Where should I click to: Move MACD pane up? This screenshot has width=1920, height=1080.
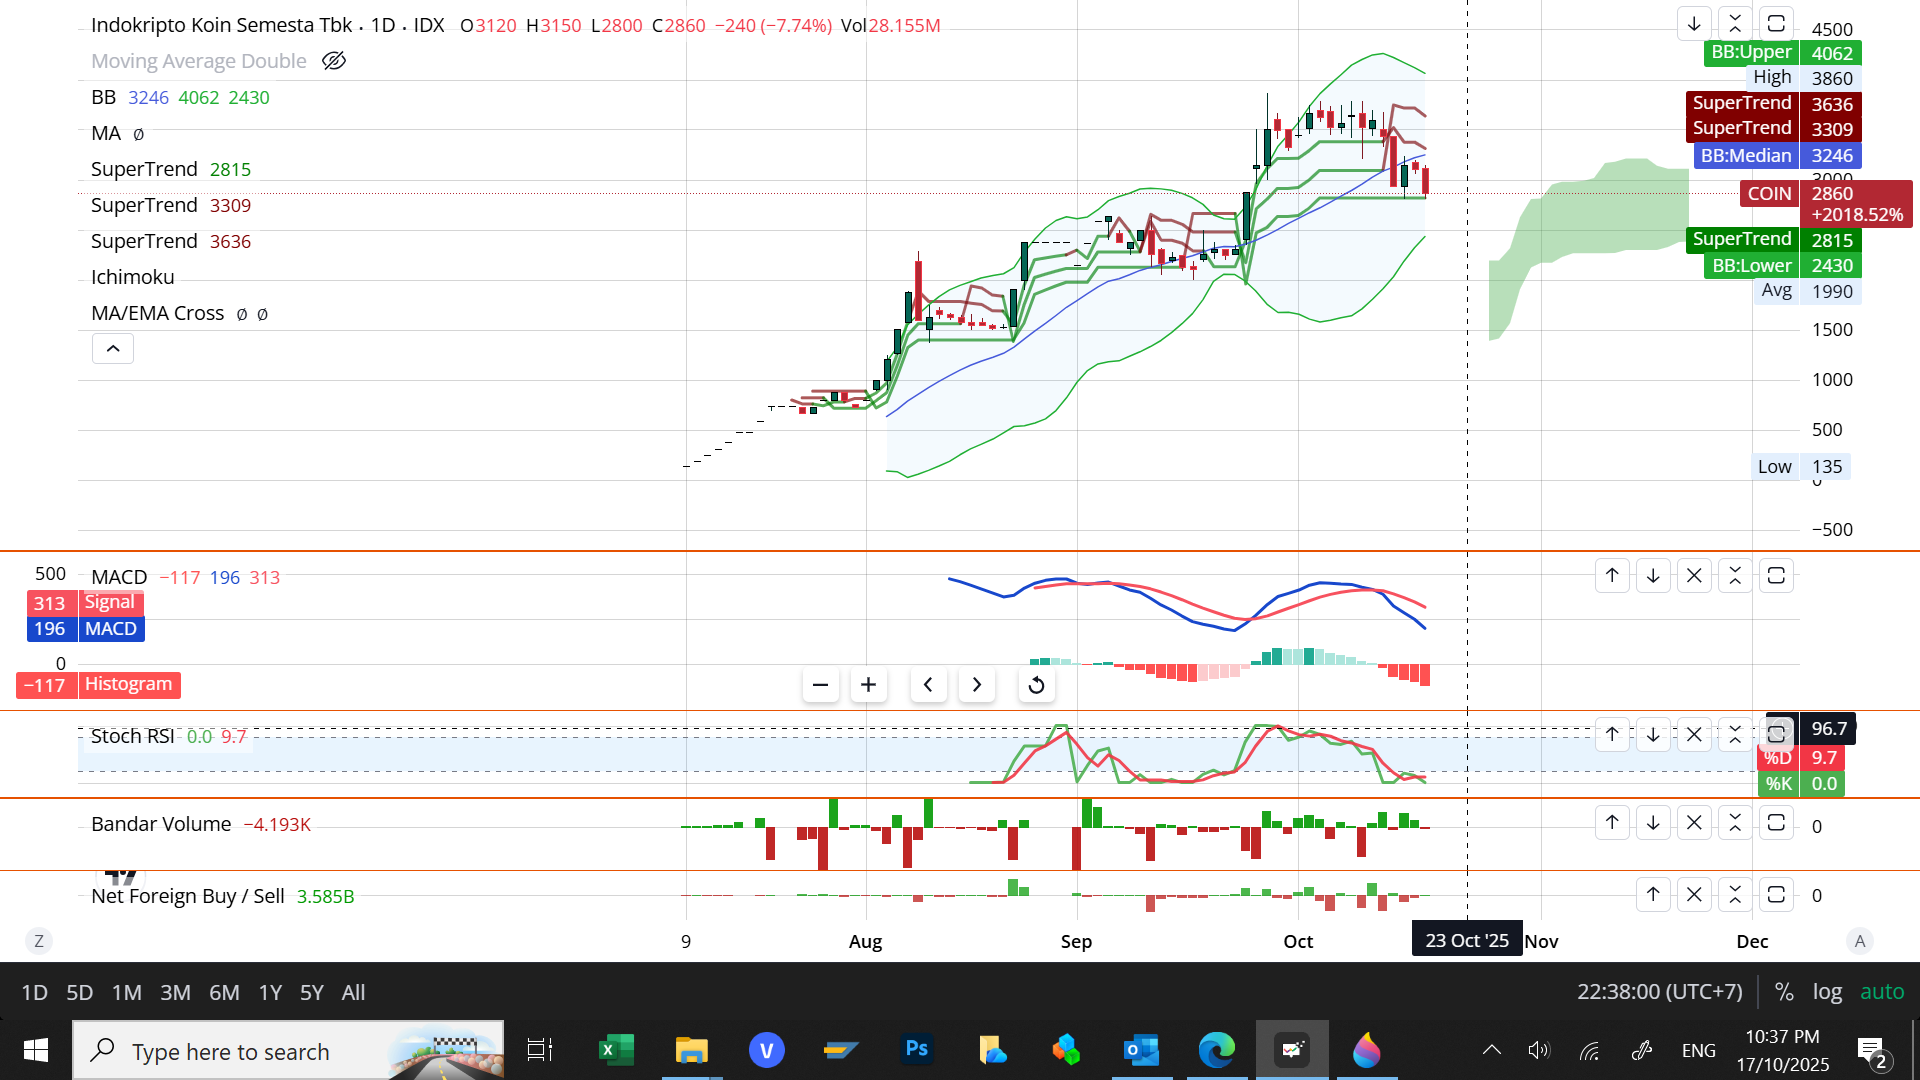[1612, 576]
